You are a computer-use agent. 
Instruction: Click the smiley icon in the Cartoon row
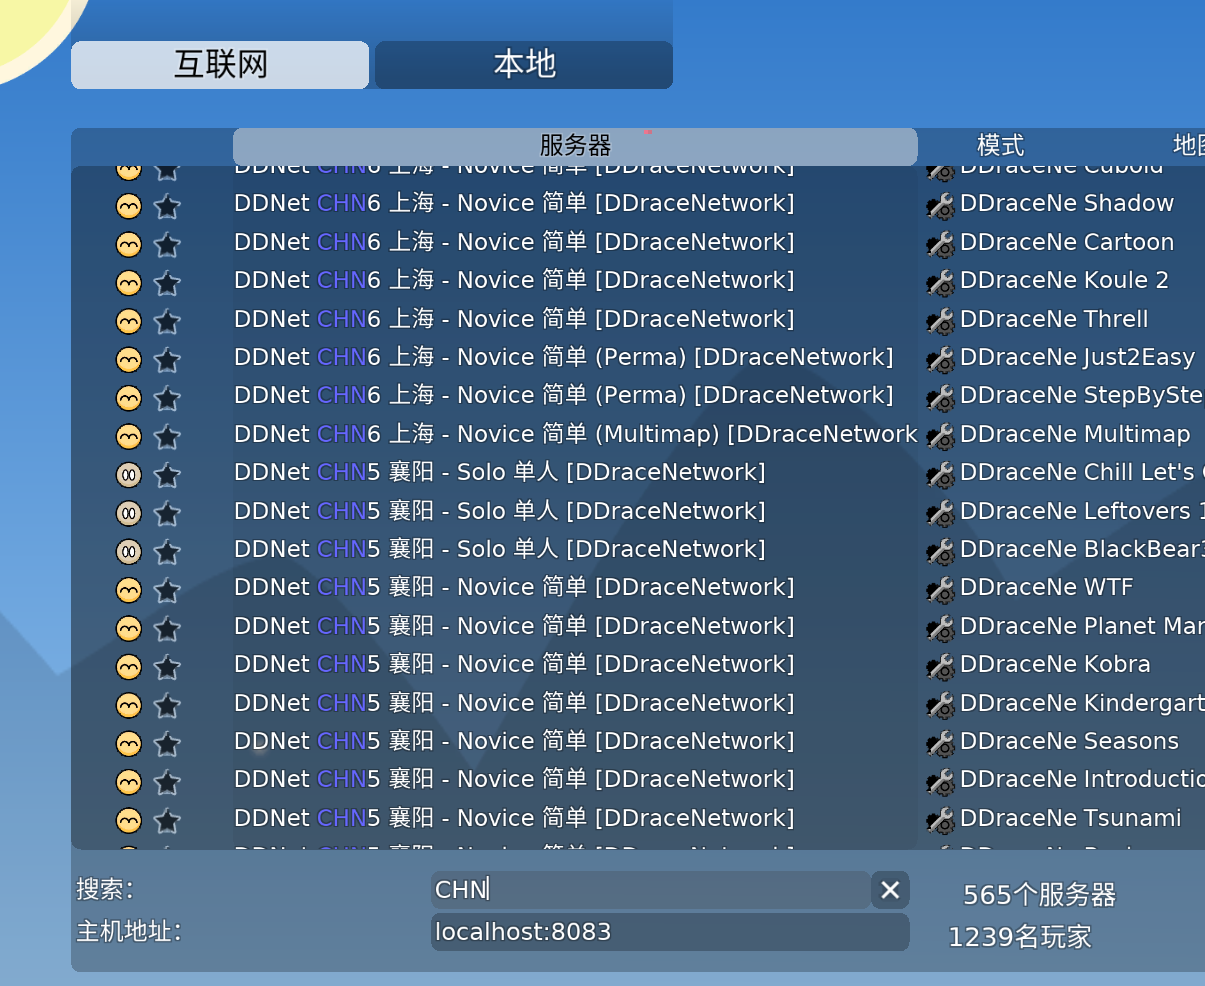click(x=129, y=244)
